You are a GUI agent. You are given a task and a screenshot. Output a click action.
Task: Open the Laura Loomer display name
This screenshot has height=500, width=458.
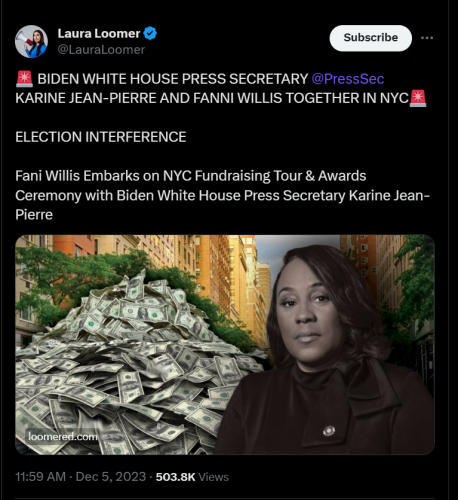(99, 34)
